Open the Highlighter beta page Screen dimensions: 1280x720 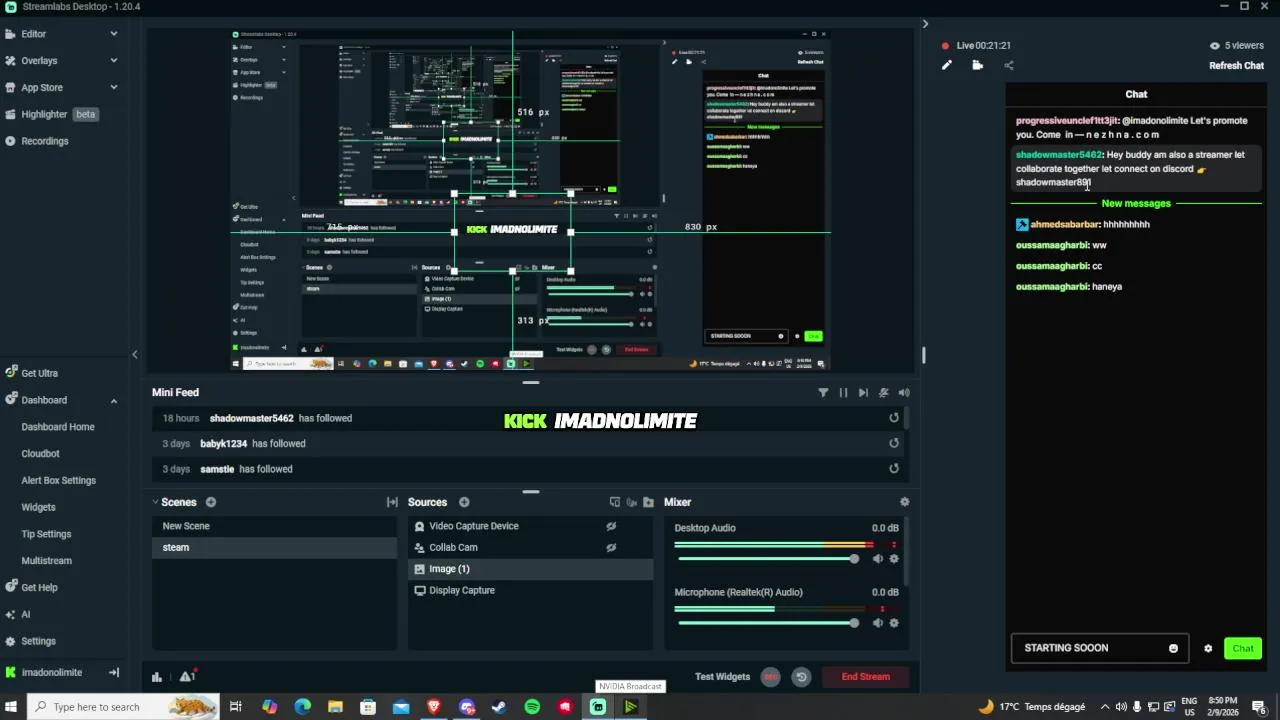(51, 114)
